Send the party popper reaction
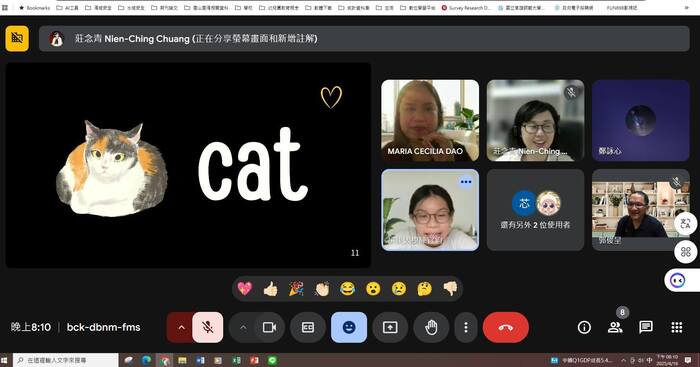 click(296, 289)
